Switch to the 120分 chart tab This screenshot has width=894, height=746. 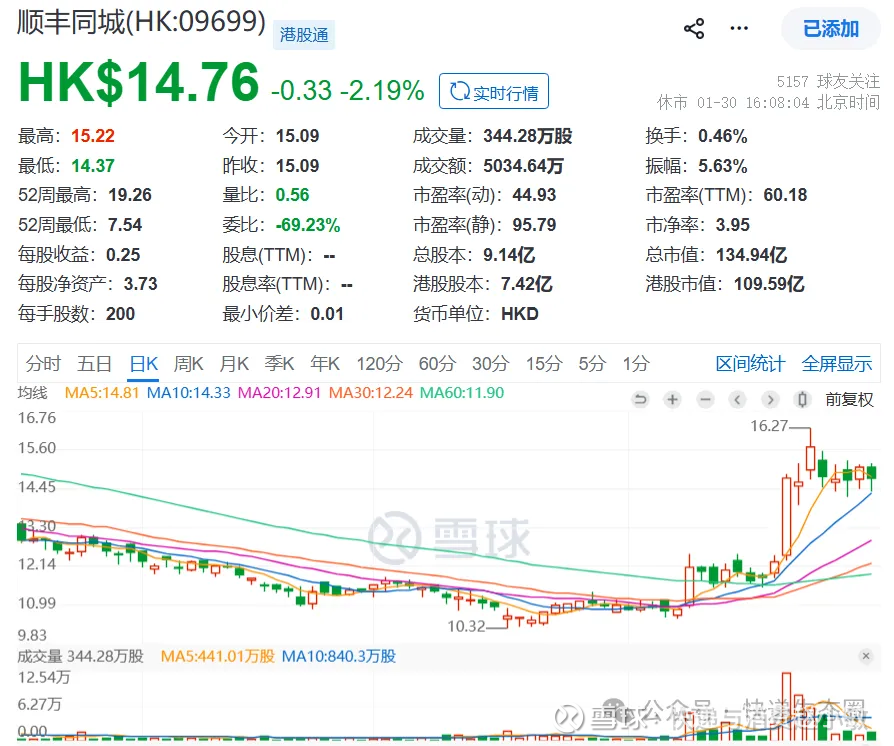380,363
